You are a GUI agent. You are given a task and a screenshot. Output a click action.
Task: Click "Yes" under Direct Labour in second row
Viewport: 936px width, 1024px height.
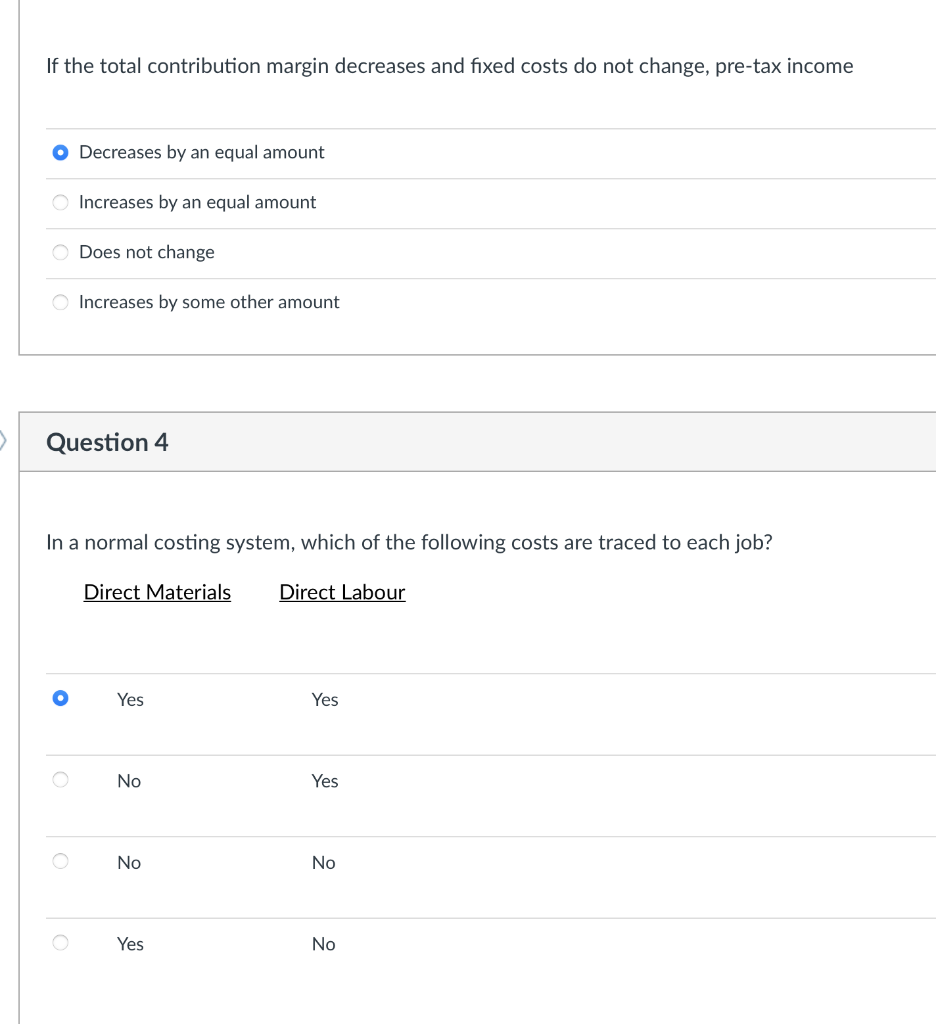coord(325,781)
